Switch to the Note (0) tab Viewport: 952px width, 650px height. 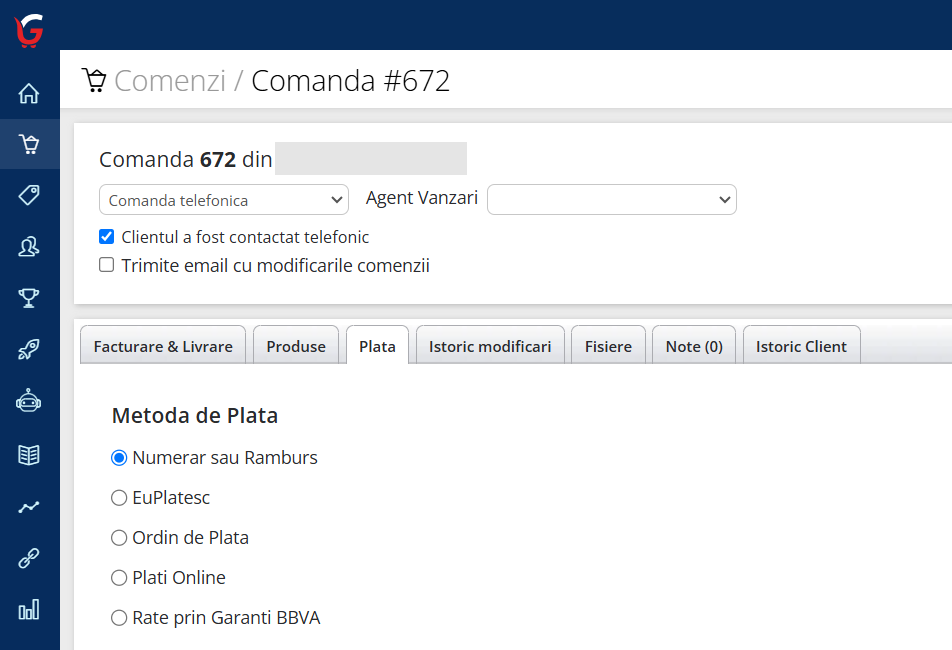tap(694, 345)
